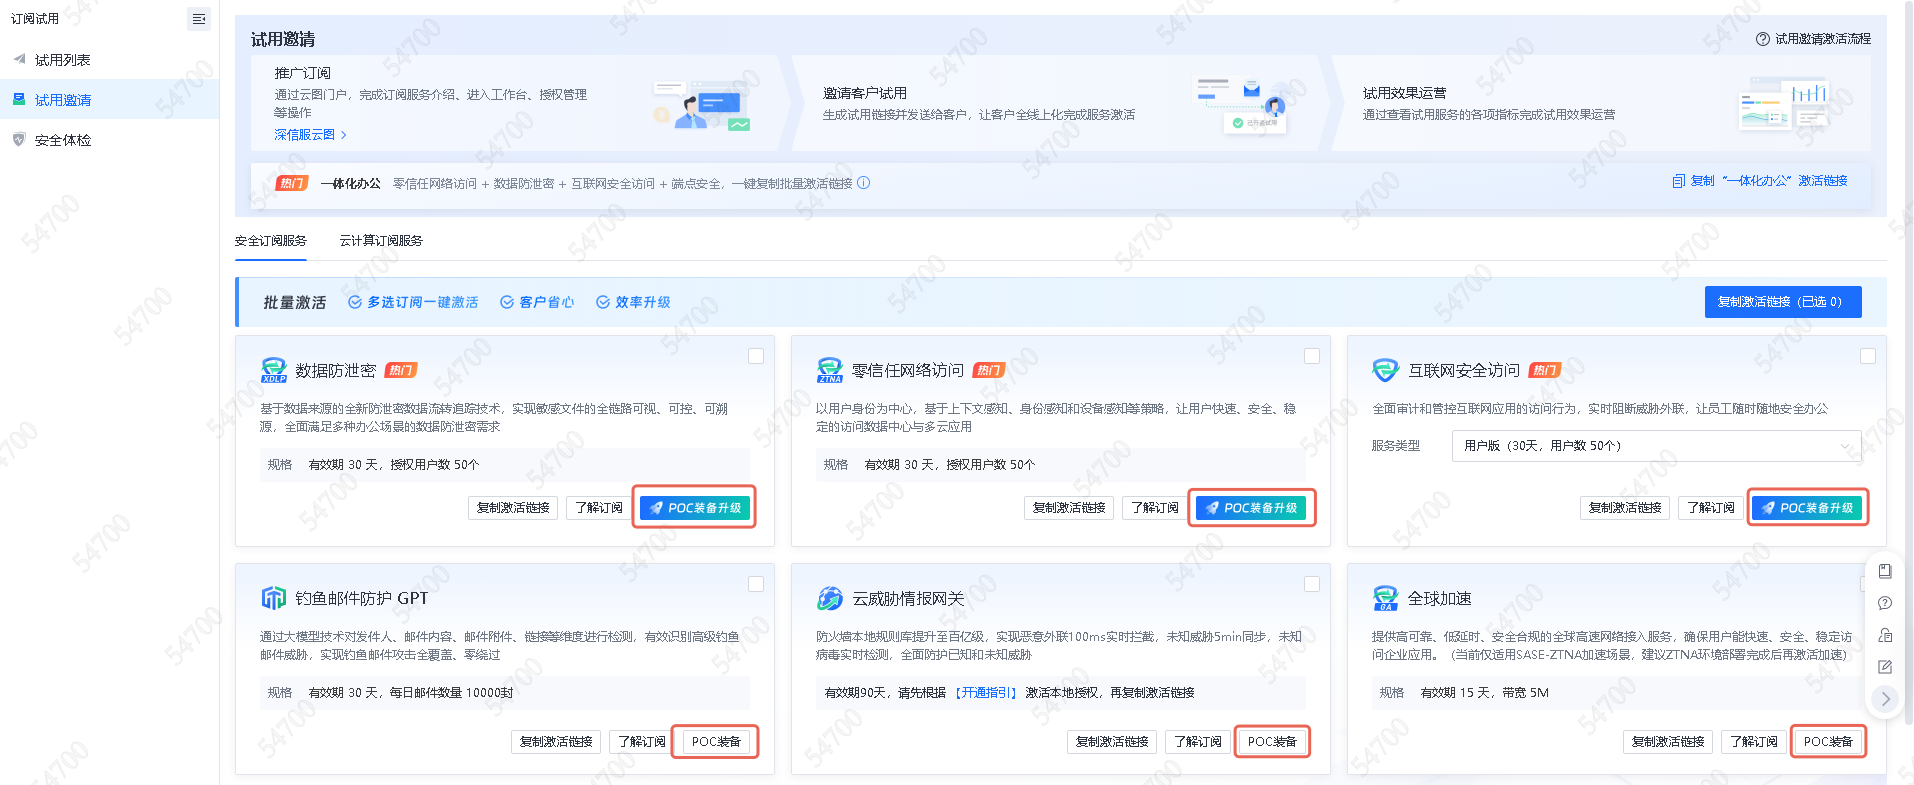The width and height of the screenshot is (1914, 785).
Task: Check the 钓鱼邮件防护 GPT card checkbox
Action: pos(756,584)
